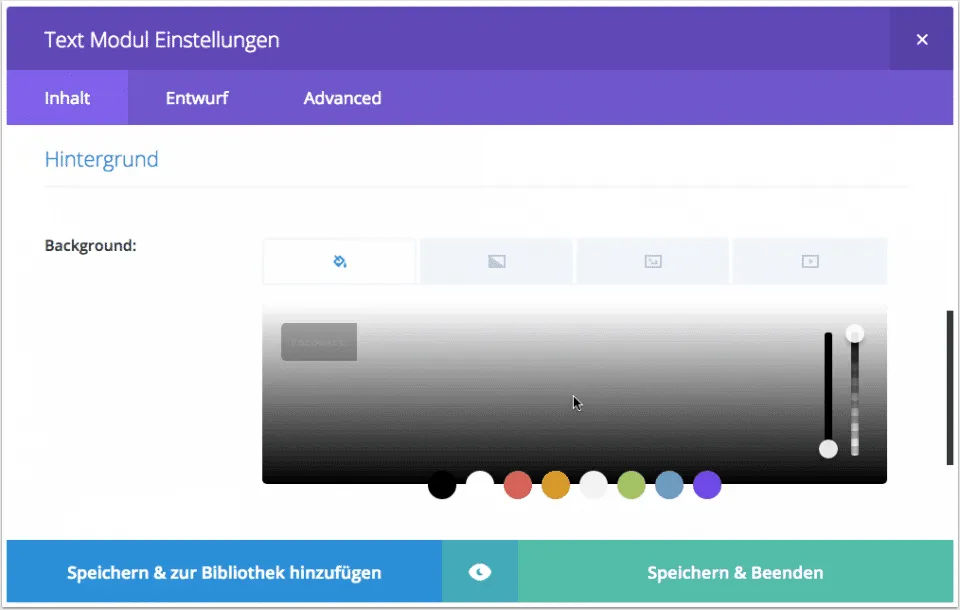Click the dialog's vertical scrollbar

tap(949, 388)
